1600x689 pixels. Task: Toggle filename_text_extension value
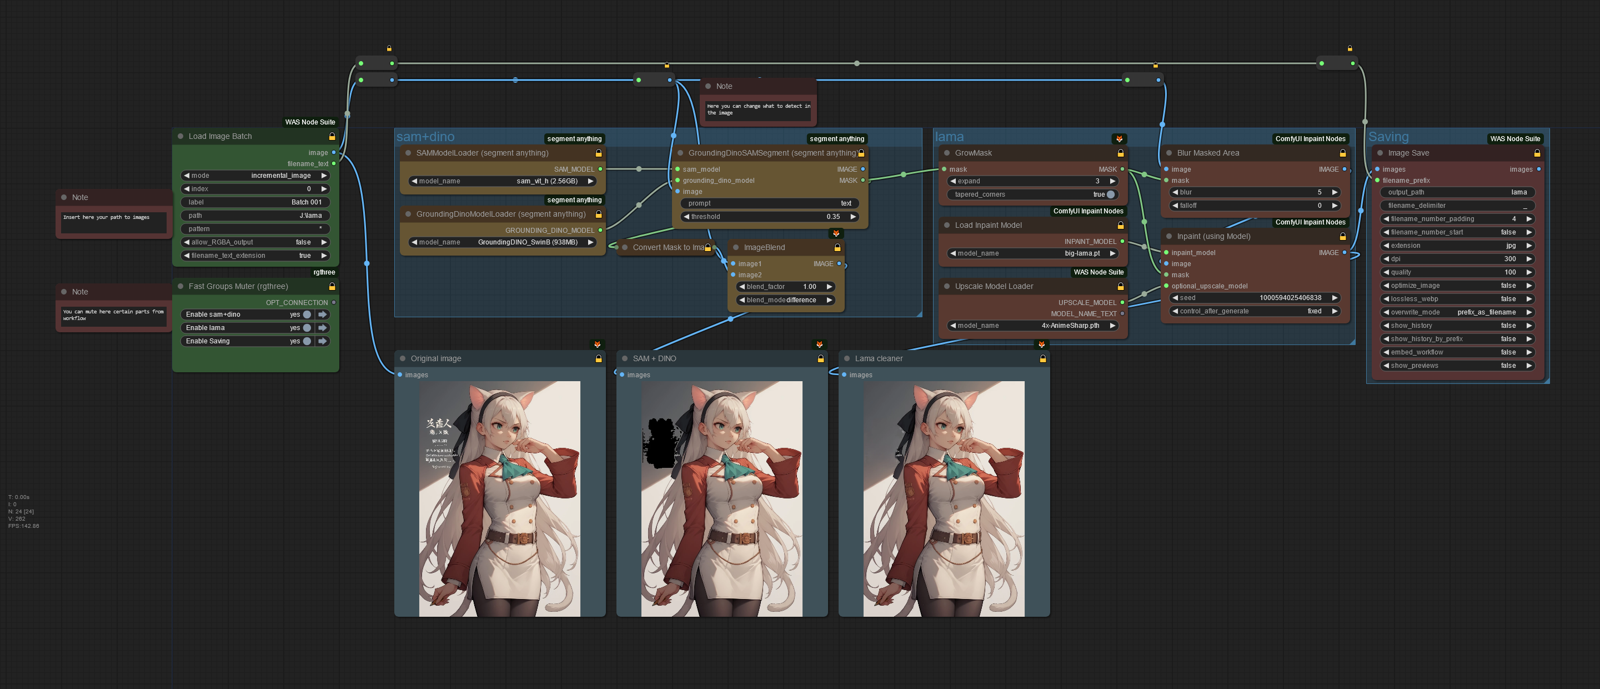255,256
